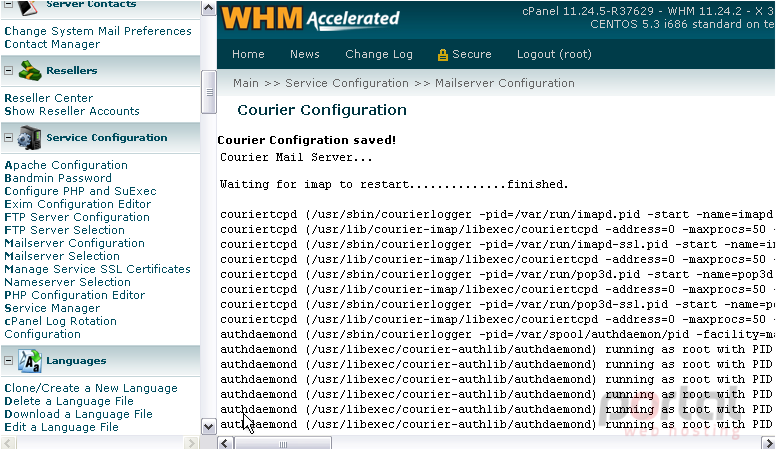The width and height of the screenshot is (776, 450).
Task: Open Bandmin Password link
Action: coord(58,178)
